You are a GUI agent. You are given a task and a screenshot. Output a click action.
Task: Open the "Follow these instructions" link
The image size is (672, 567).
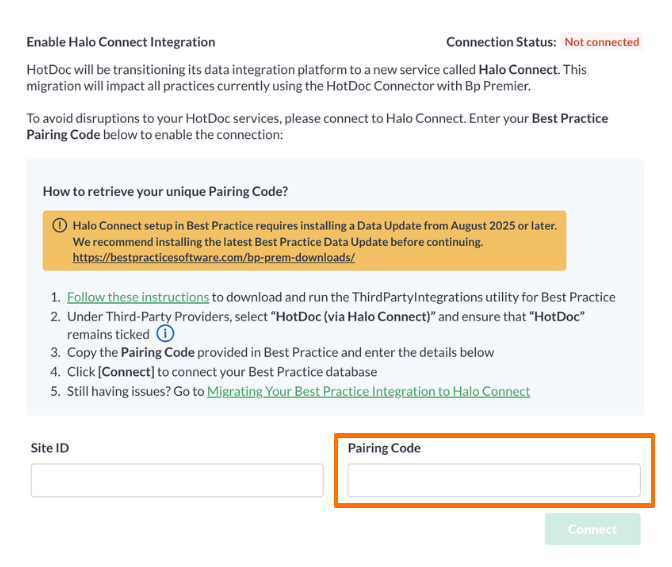point(138,297)
